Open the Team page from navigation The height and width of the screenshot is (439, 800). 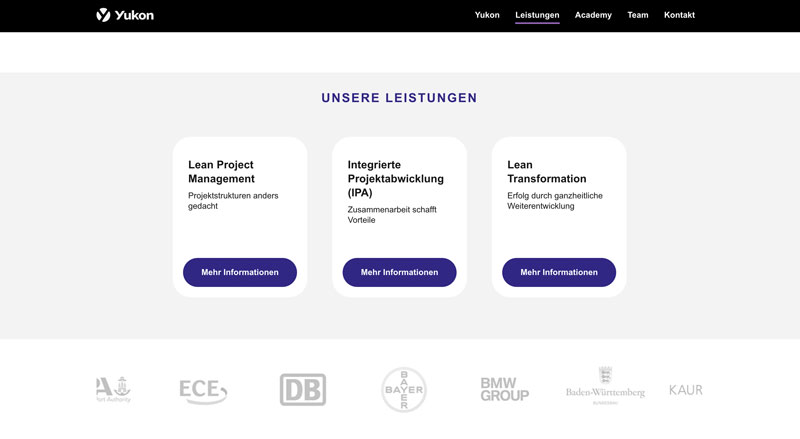(638, 15)
